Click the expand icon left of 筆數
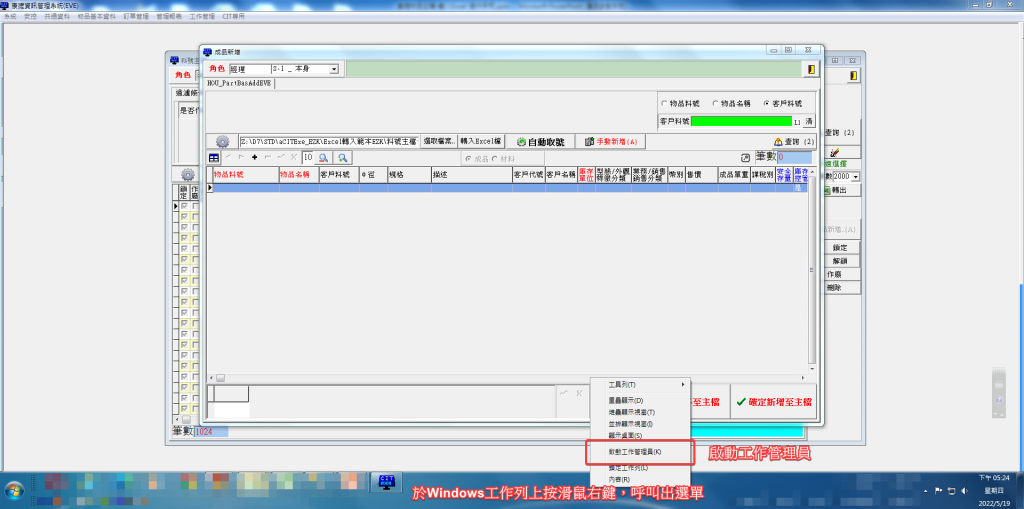This screenshot has width=1024, height=509. tap(744, 158)
